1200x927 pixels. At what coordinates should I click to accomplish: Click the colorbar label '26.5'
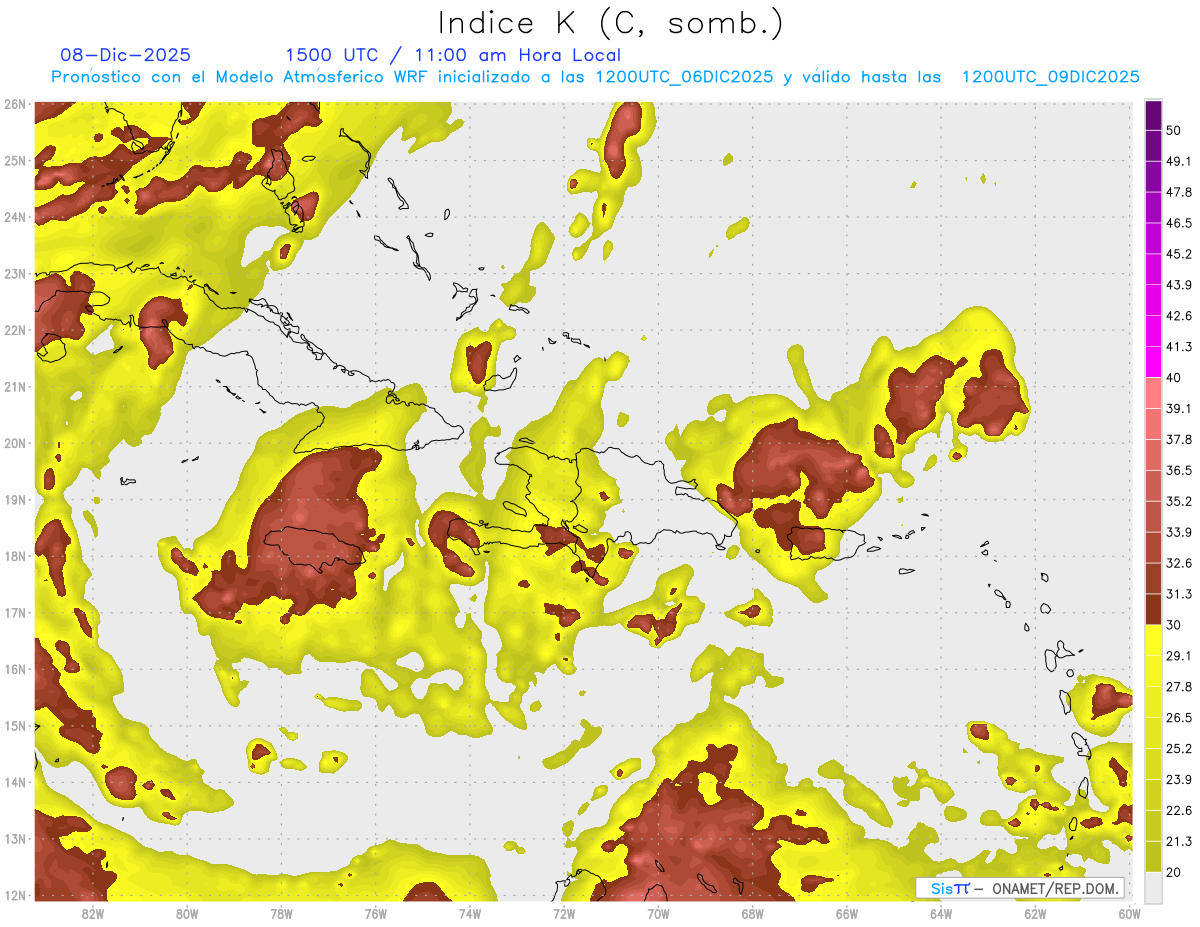(1178, 718)
